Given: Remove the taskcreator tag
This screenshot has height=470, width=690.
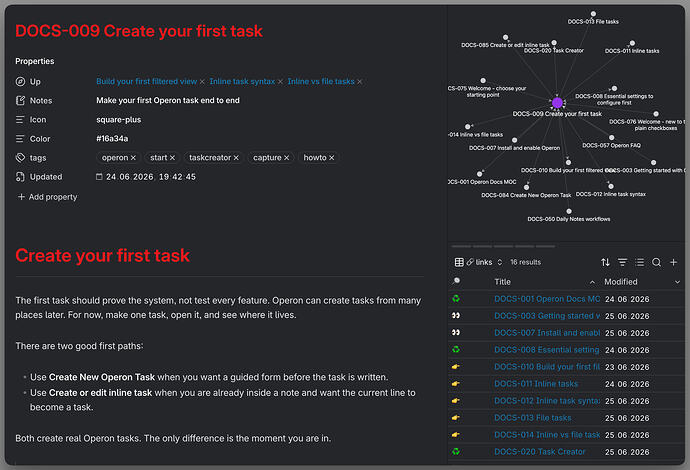Looking at the screenshot, I should tap(236, 158).
